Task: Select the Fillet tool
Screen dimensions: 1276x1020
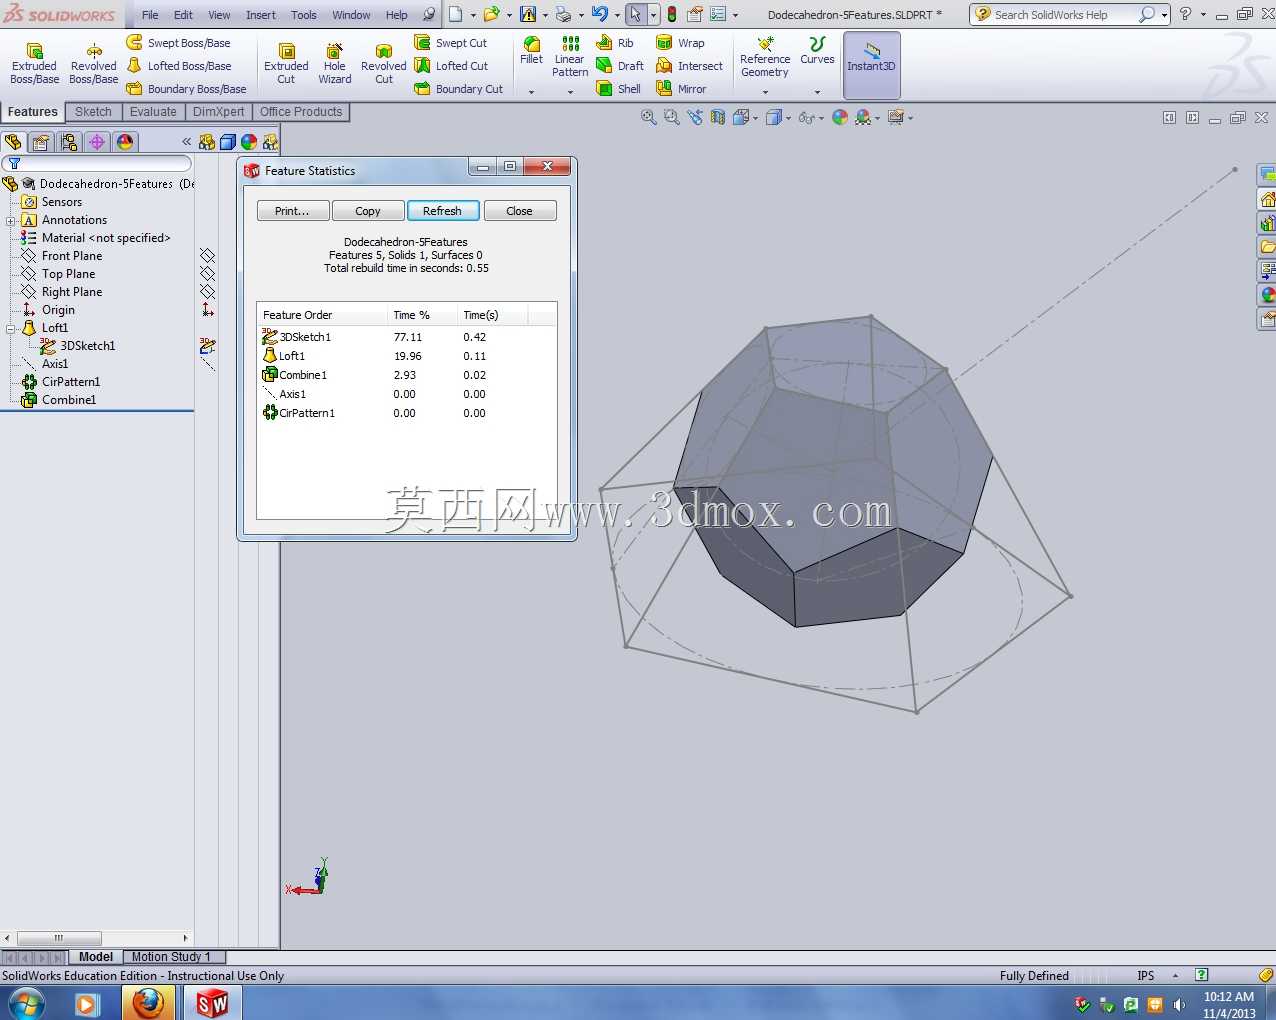Action: click(x=532, y=51)
